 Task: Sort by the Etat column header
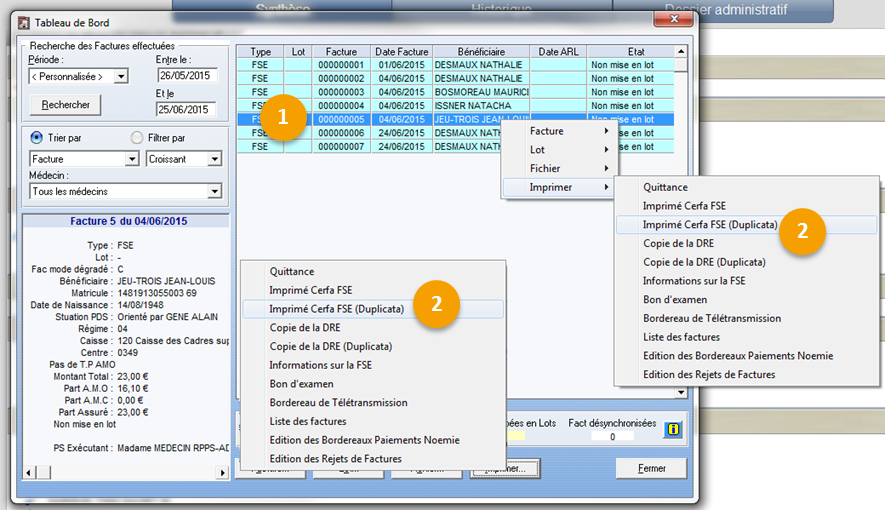pos(636,51)
